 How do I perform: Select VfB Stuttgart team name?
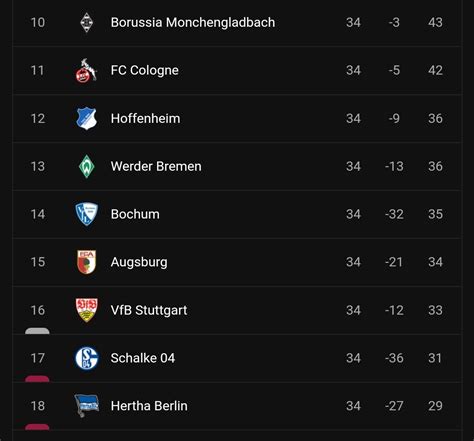(149, 310)
